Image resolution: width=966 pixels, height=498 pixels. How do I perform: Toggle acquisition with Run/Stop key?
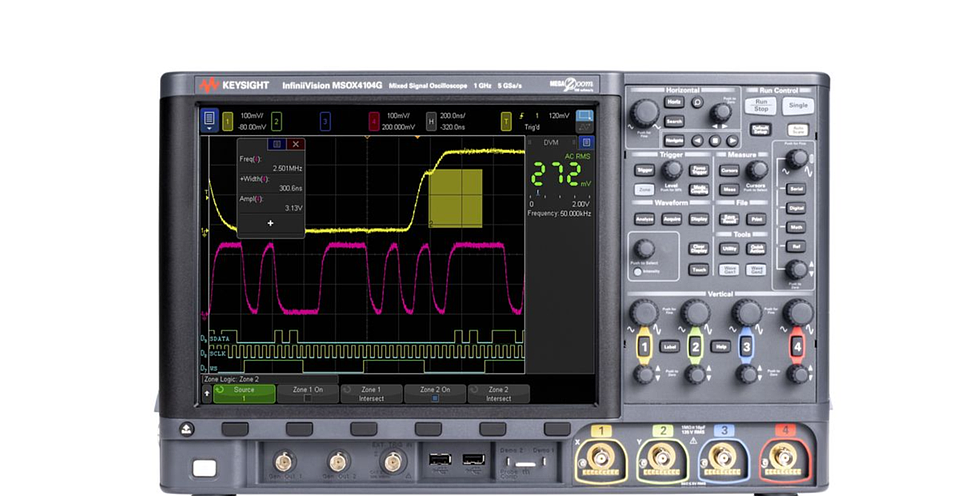[761, 105]
